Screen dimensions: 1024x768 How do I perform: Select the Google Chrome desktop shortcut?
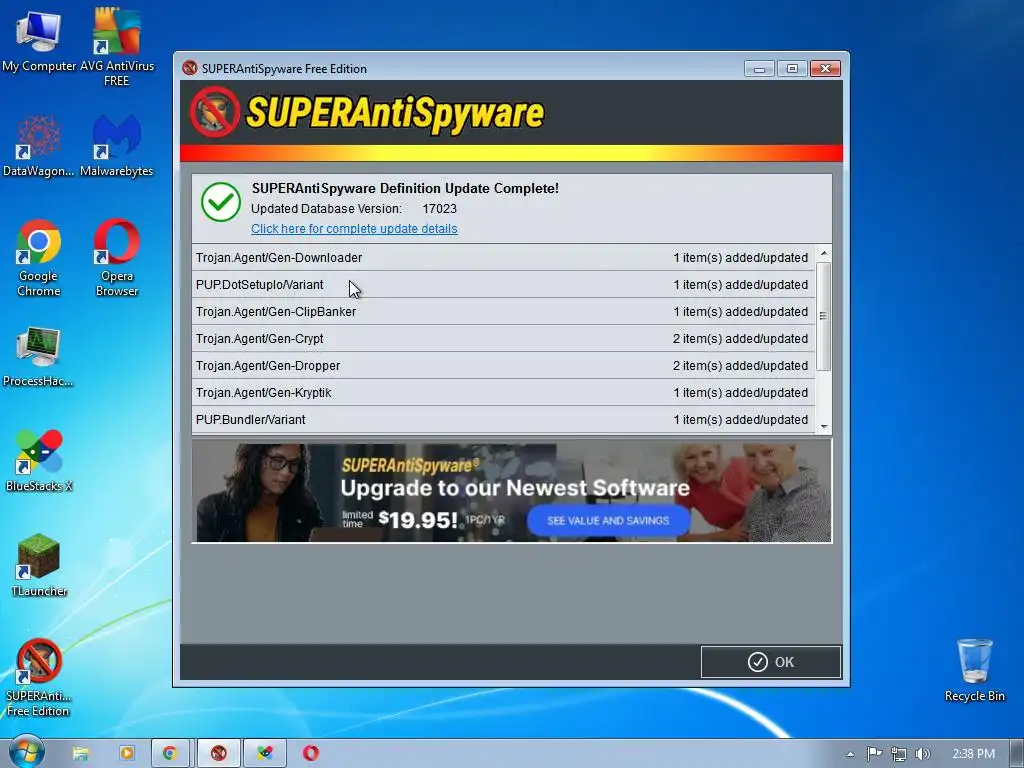[39, 257]
